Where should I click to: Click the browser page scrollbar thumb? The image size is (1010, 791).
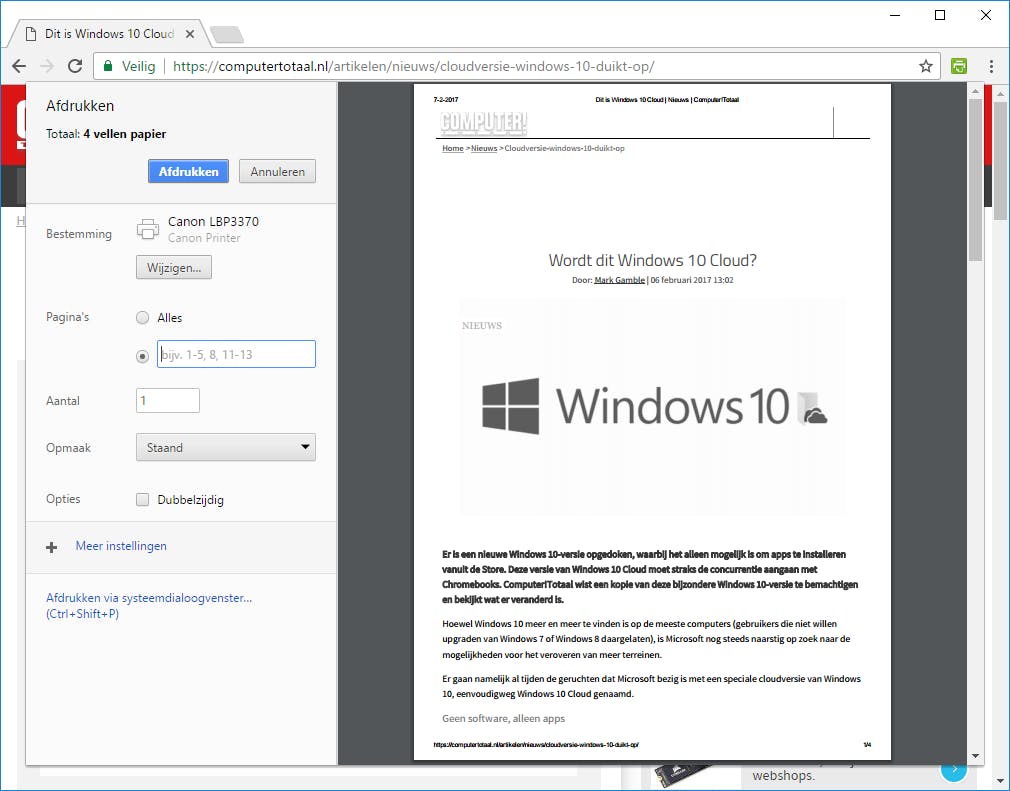coord(1000,161)
